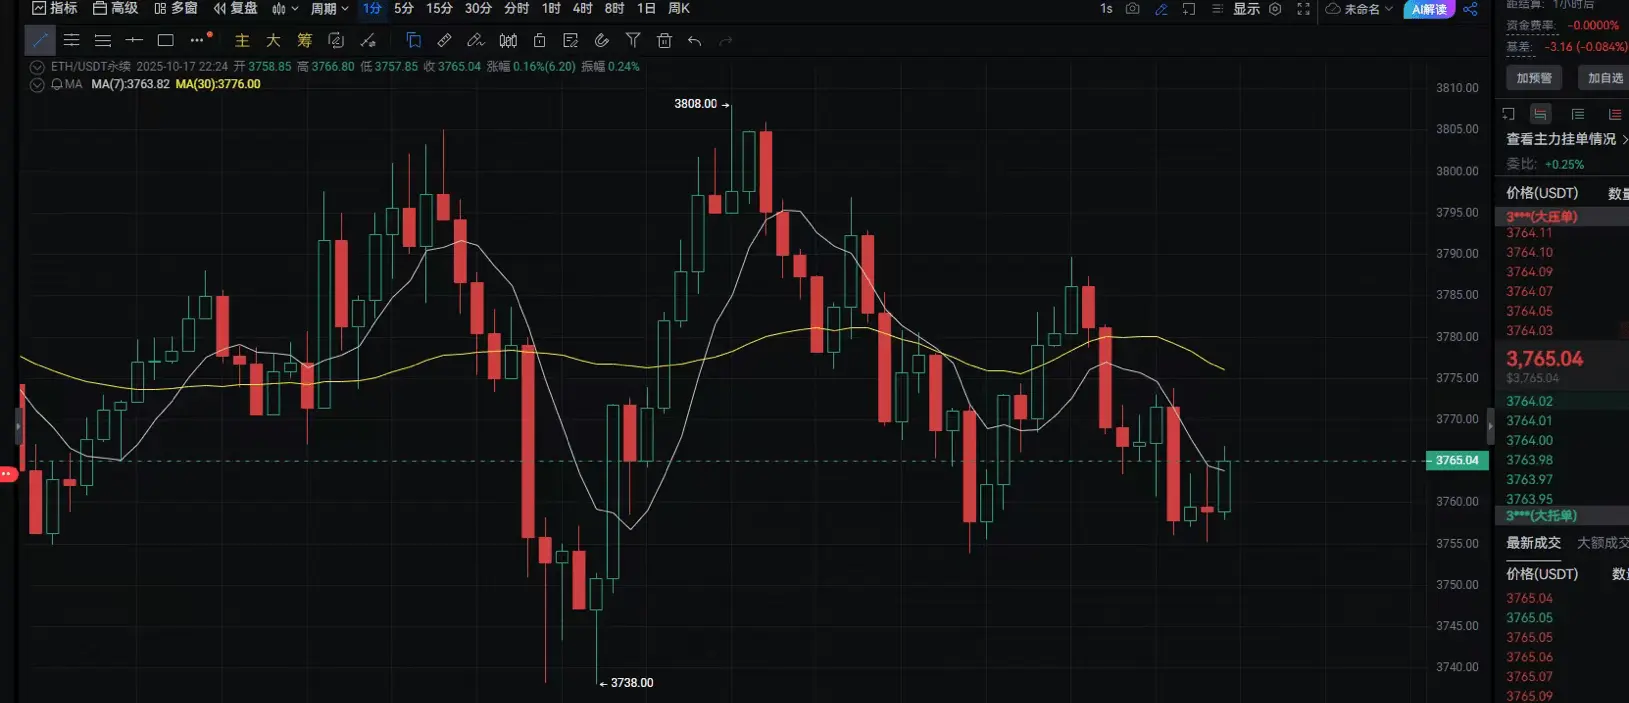Delete drawings with the trash icon

point(664,41)
